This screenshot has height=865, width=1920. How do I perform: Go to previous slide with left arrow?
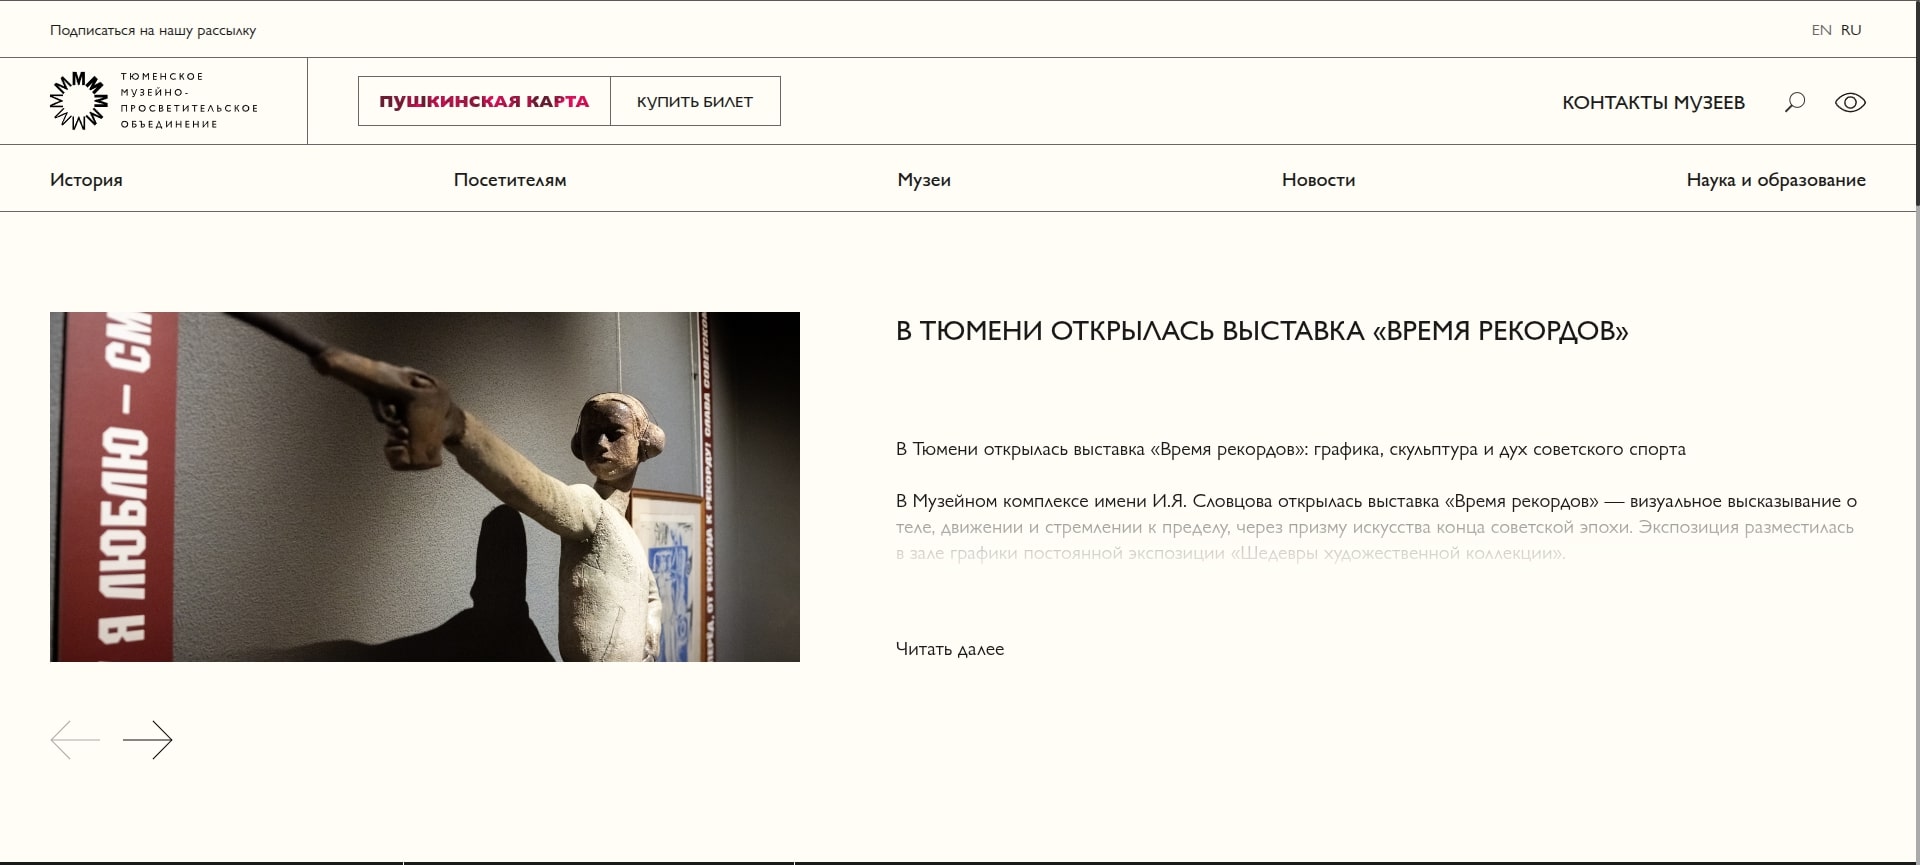(75, 740)
